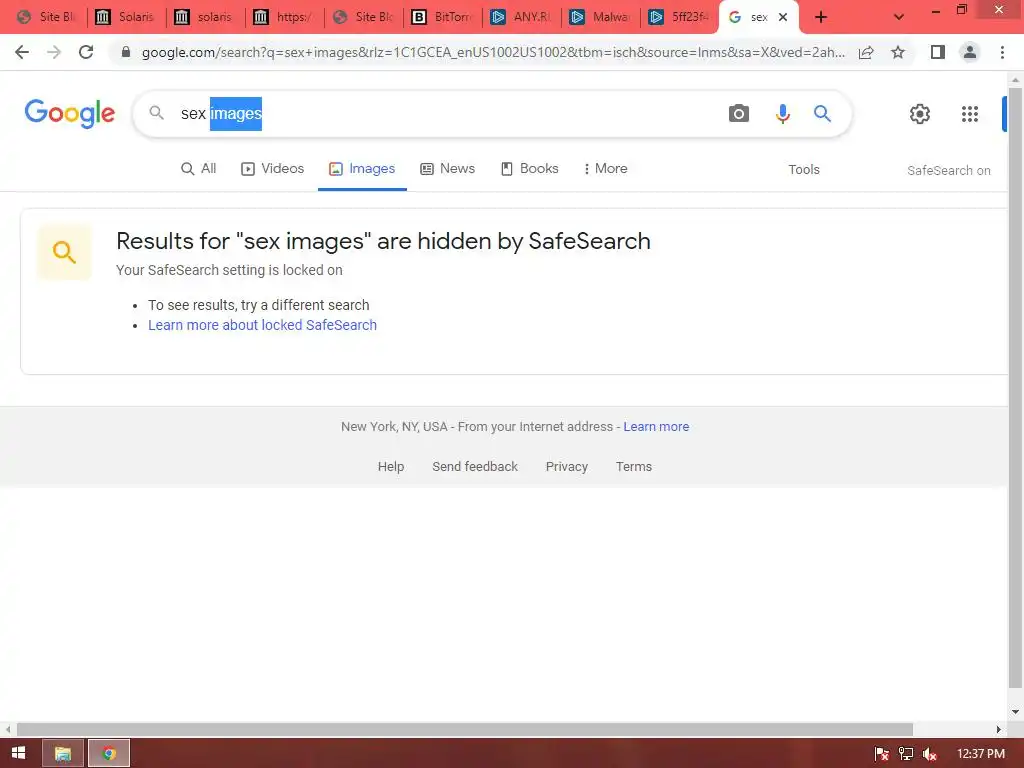Image resolution: width=1024 pixels, height=768 pixels.
Task: Show the taskbar clock 12:37 PM
Action: pos(980,753)
